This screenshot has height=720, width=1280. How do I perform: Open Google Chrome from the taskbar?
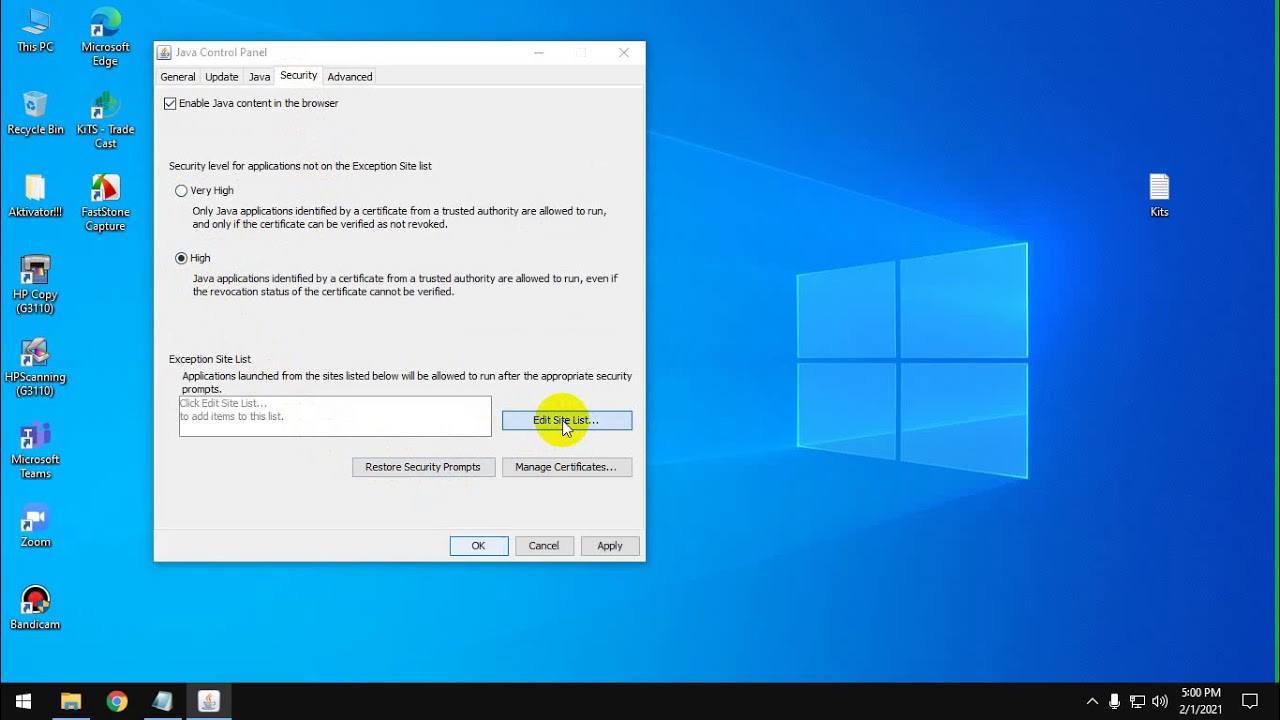tap(117, 701)
